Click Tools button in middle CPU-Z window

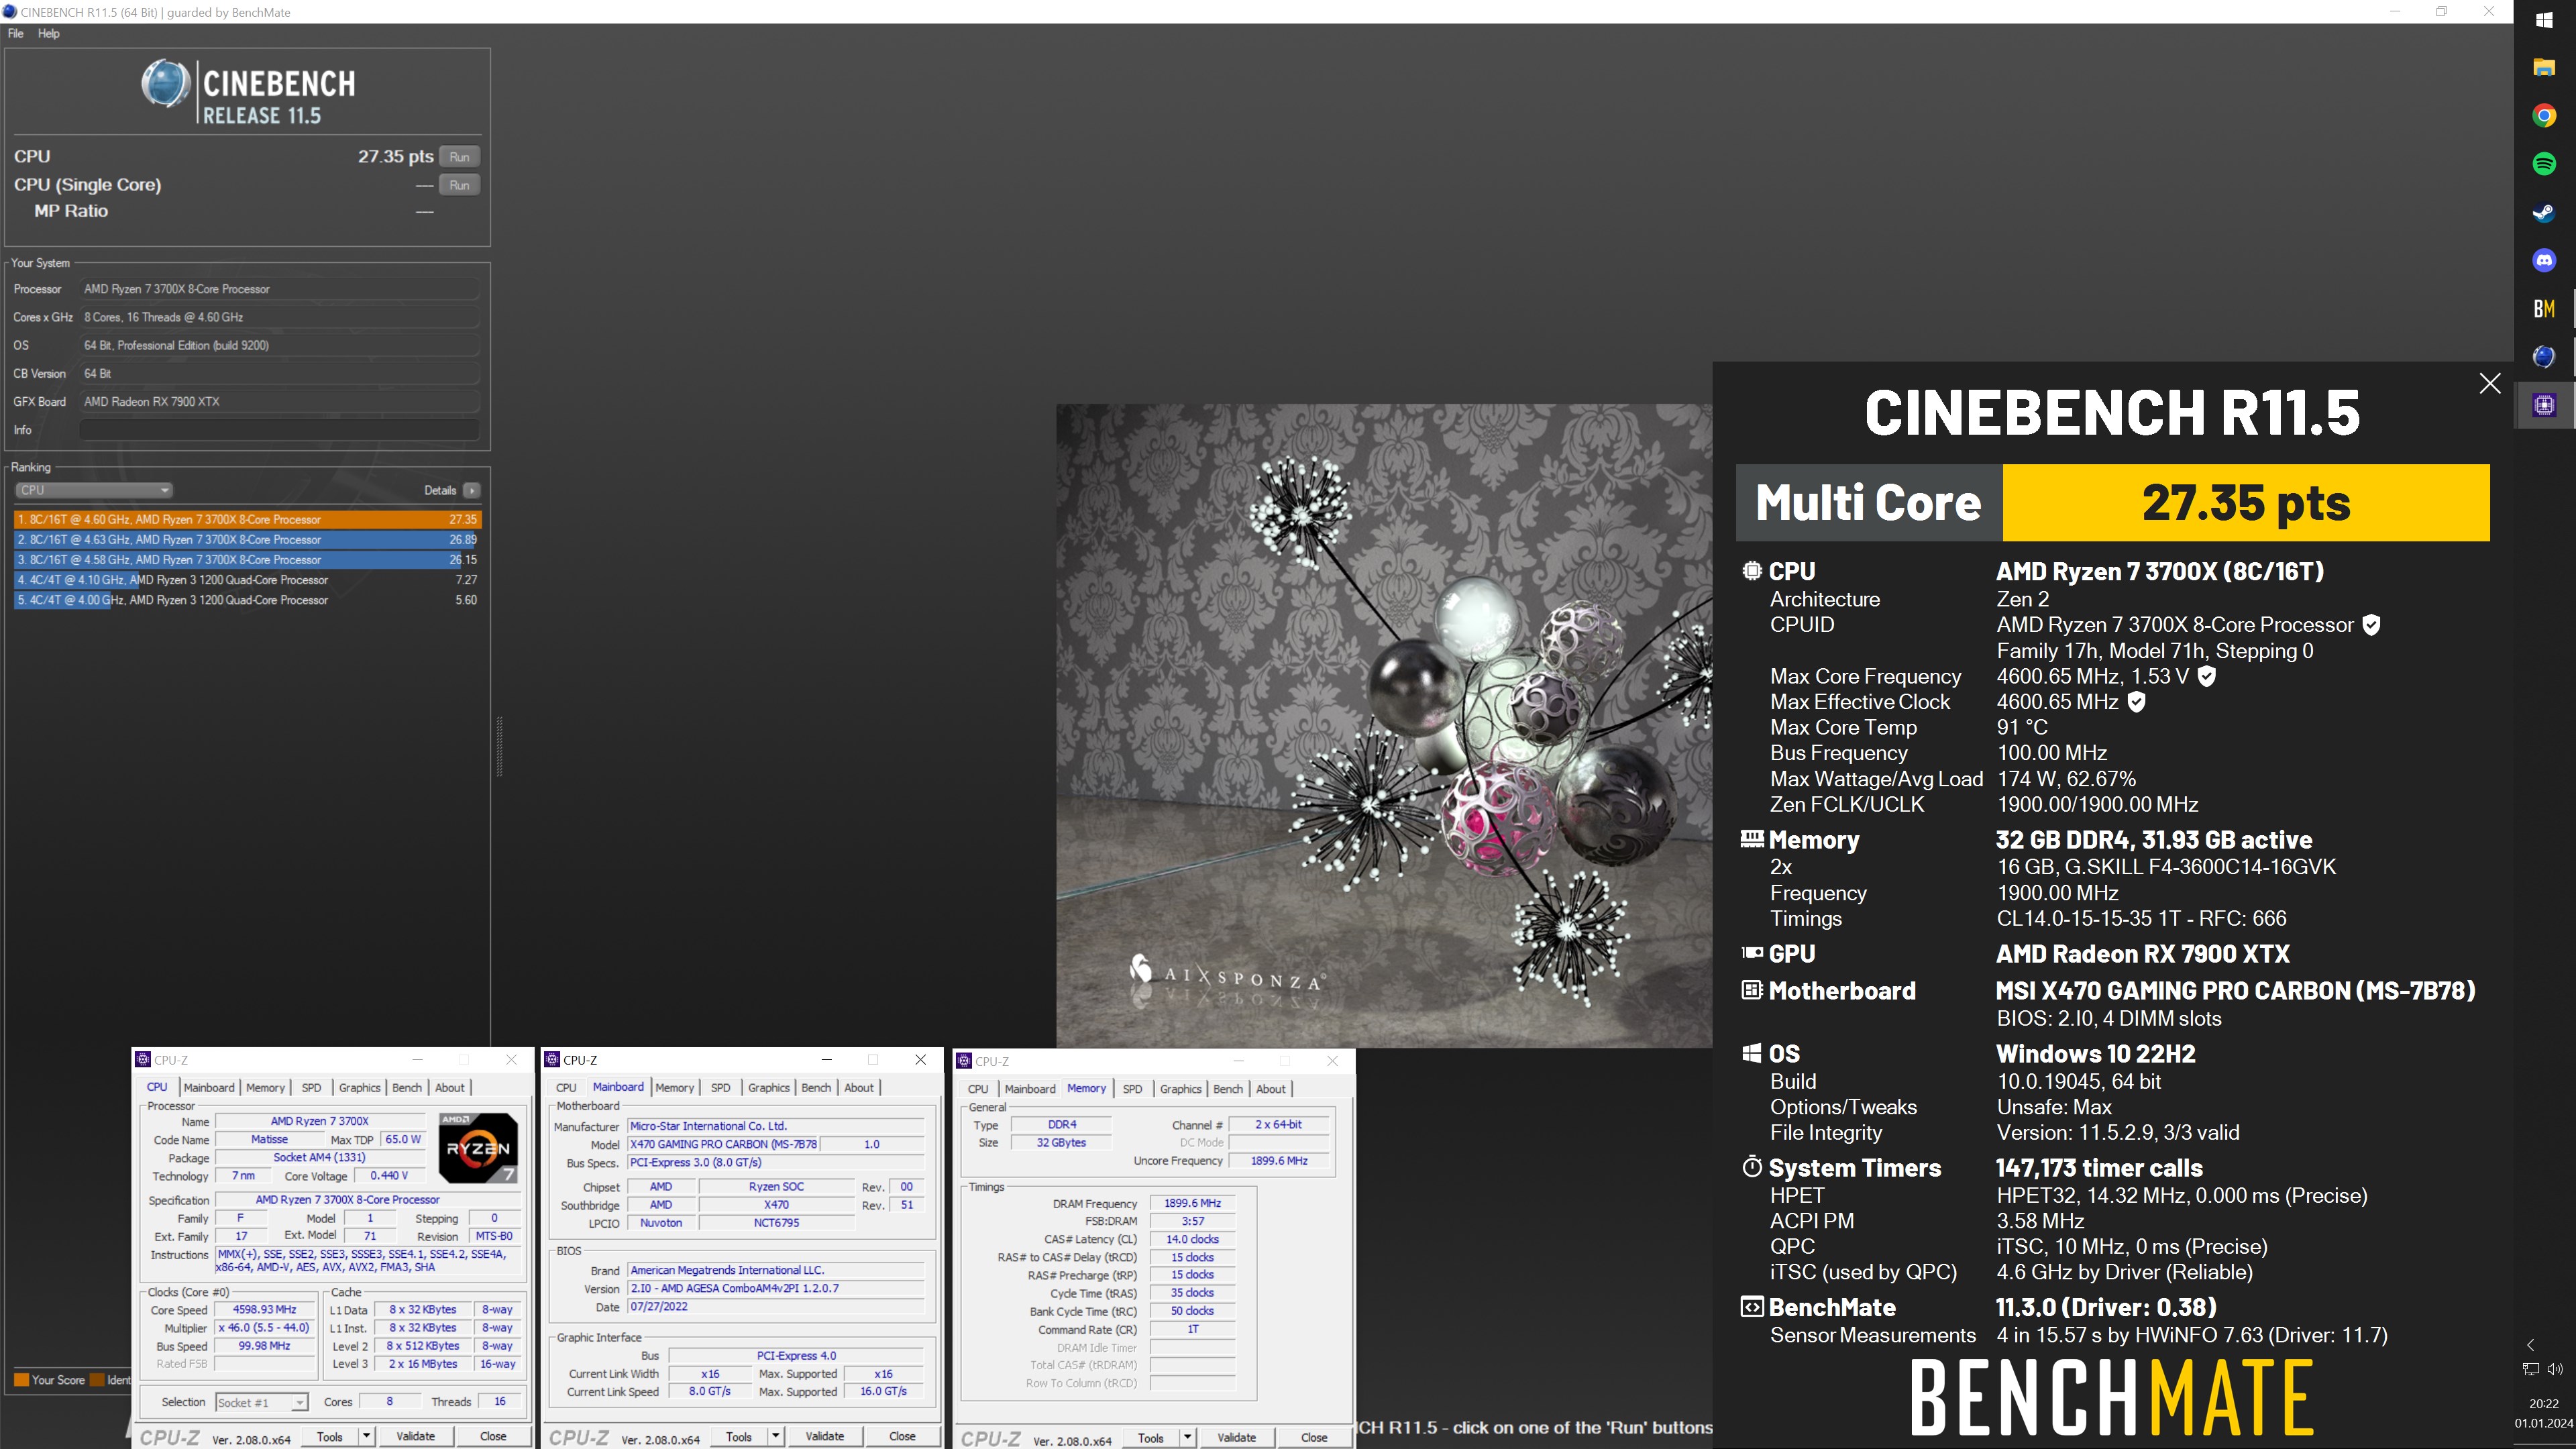[739, 1436]
